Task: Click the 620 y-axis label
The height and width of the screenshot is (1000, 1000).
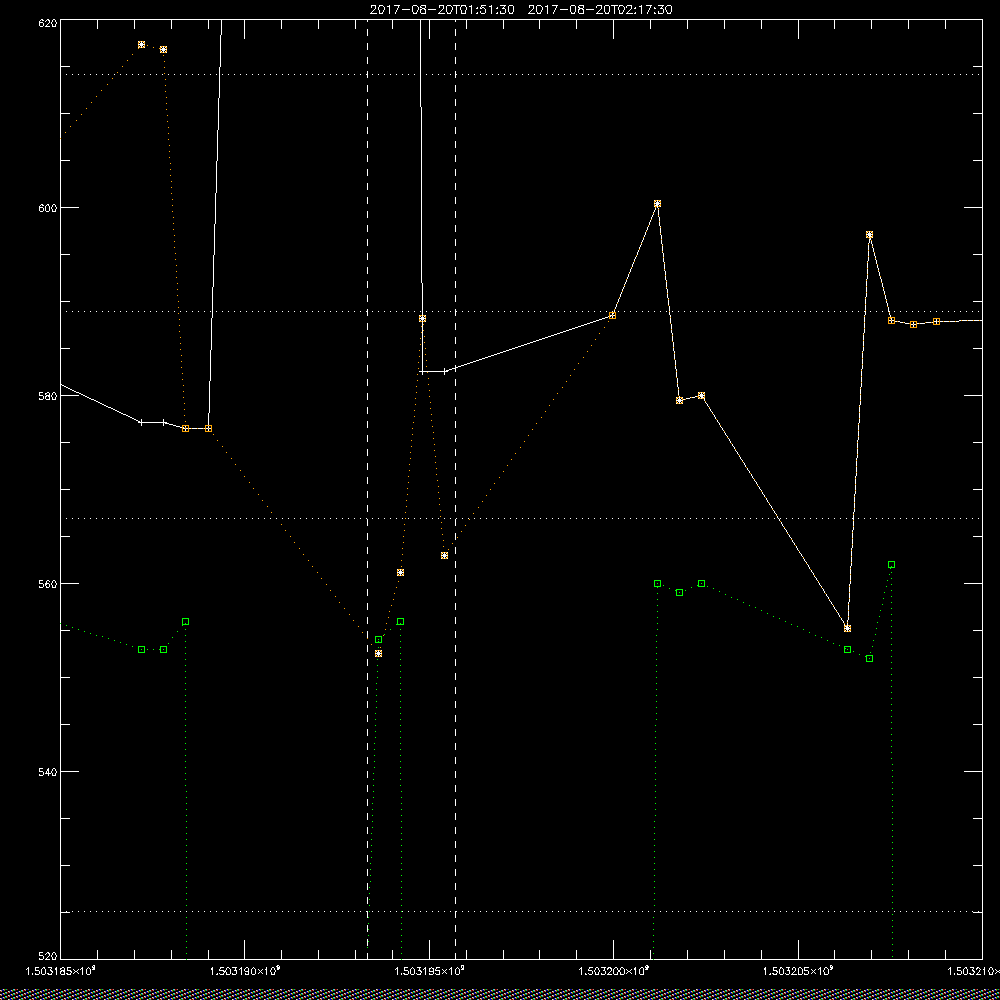Action: [x=48, y=22]
